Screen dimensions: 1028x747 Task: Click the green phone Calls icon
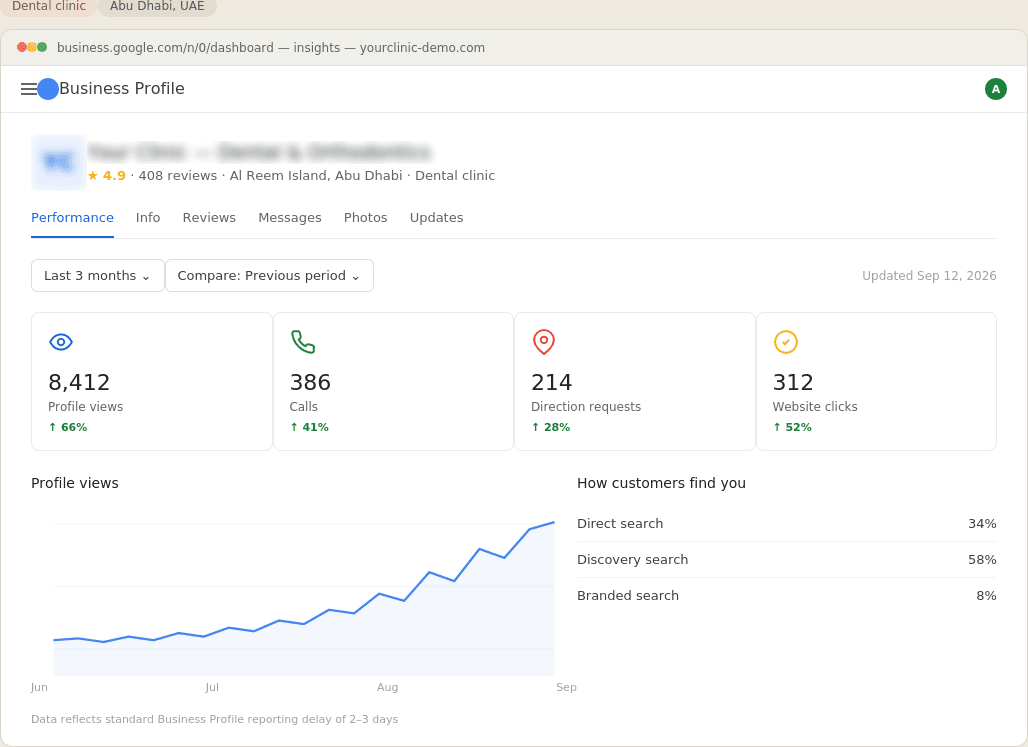coord(303,342)
